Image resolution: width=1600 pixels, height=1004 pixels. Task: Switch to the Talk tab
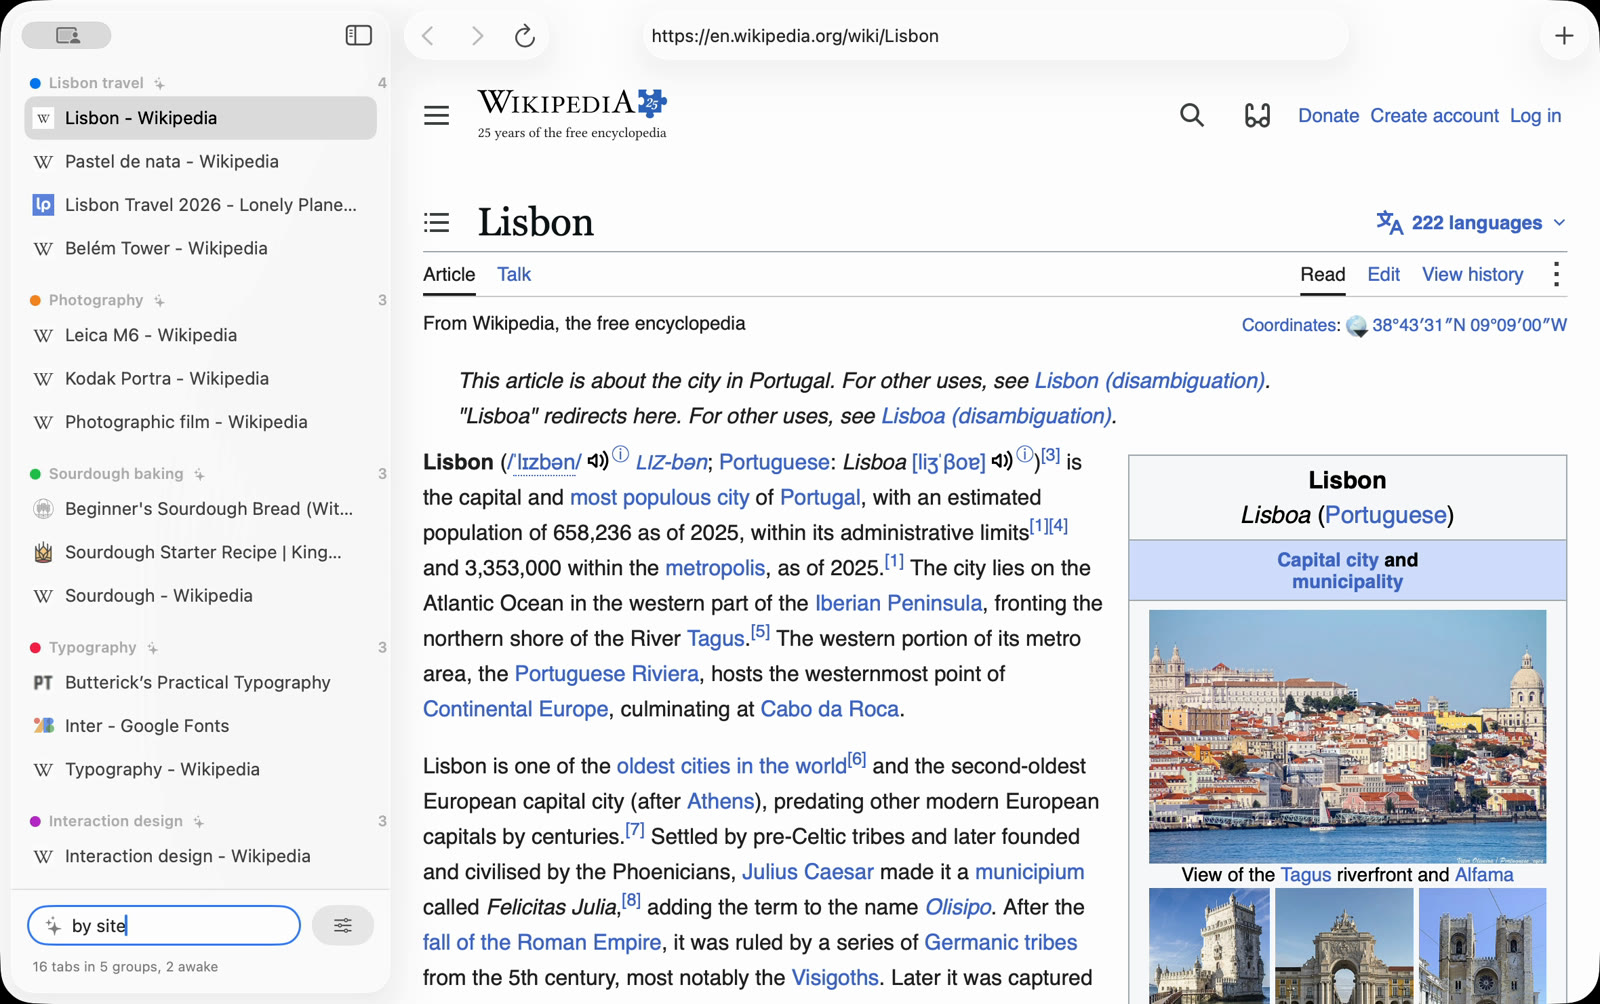514,274
